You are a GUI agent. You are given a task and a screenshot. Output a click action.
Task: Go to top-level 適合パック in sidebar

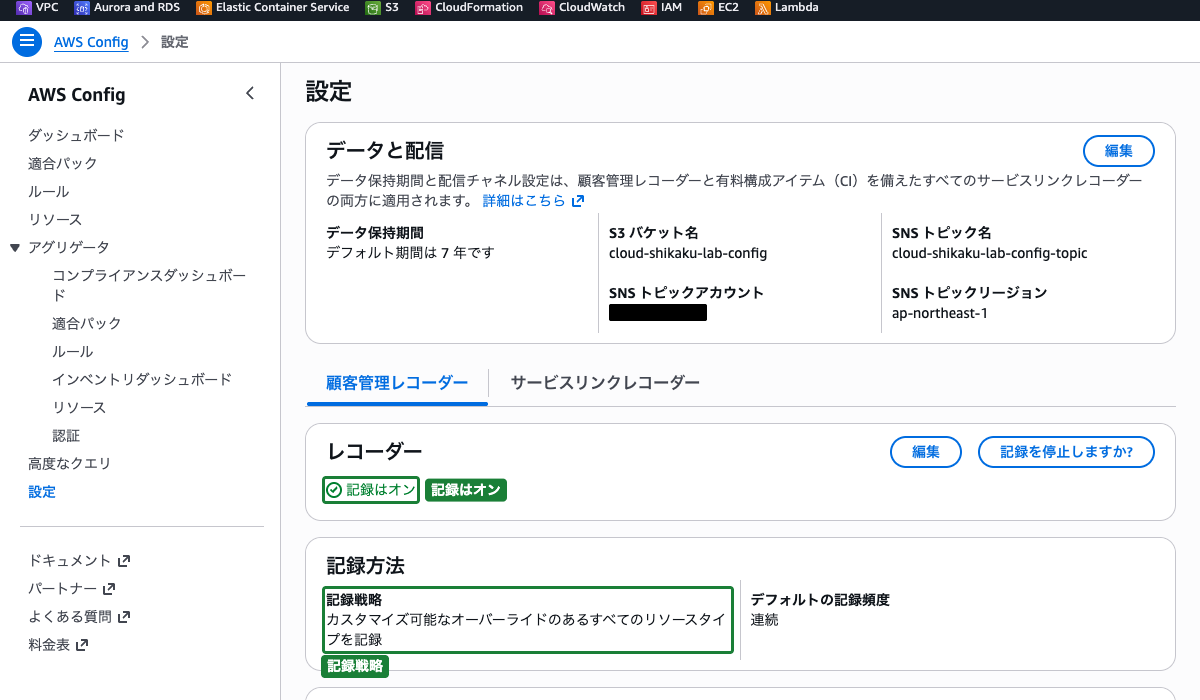point(63,163)
